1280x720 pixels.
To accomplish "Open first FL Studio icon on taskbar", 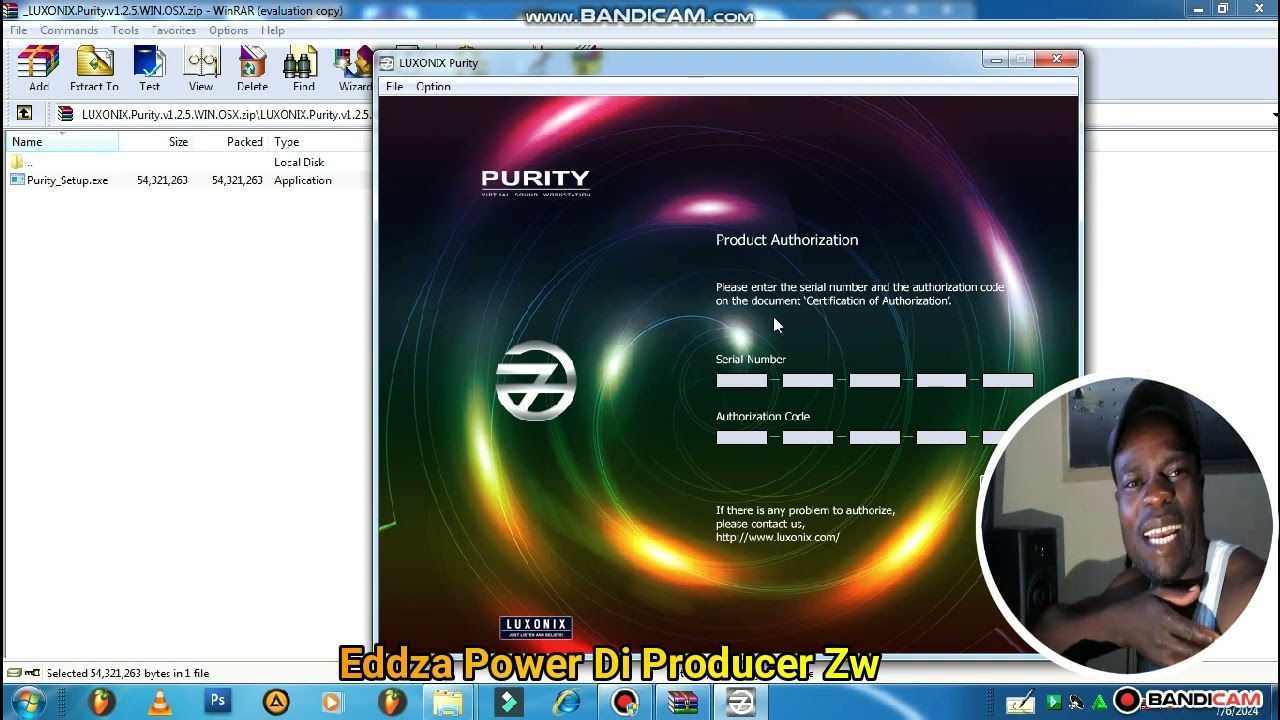I will pyautogui.click(x=101, y=702).
